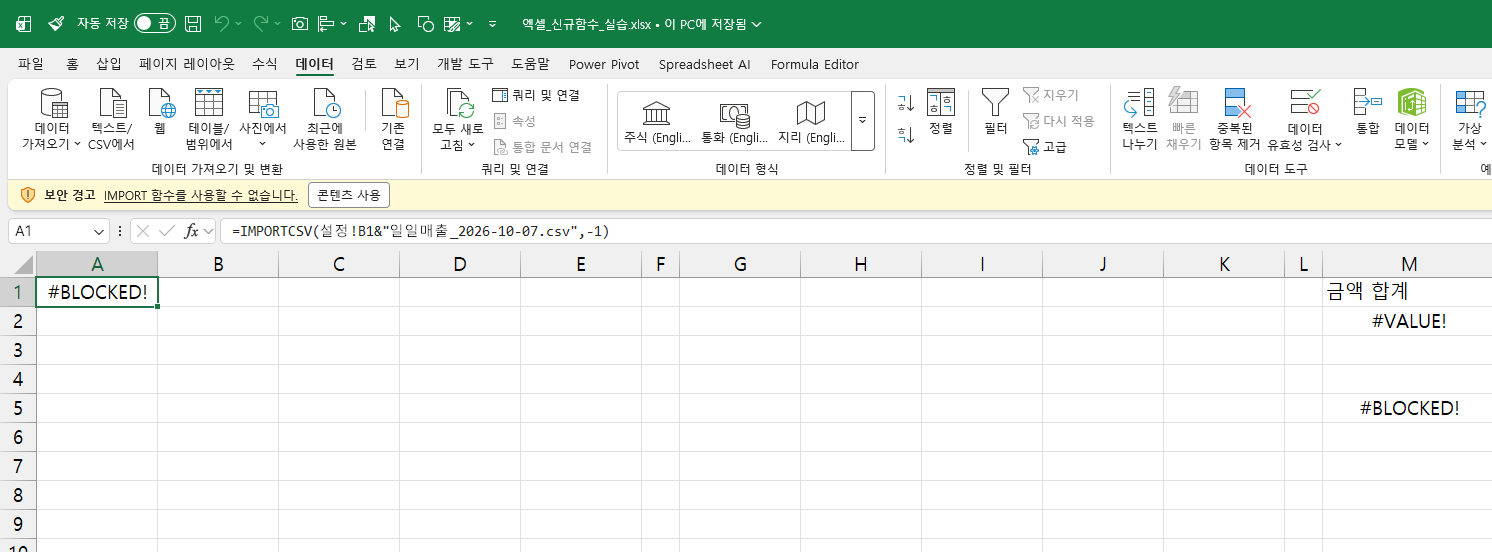Open the Get Data (데이터 가져오기) menu
The image size is (1492, 552).
[52, 119]
